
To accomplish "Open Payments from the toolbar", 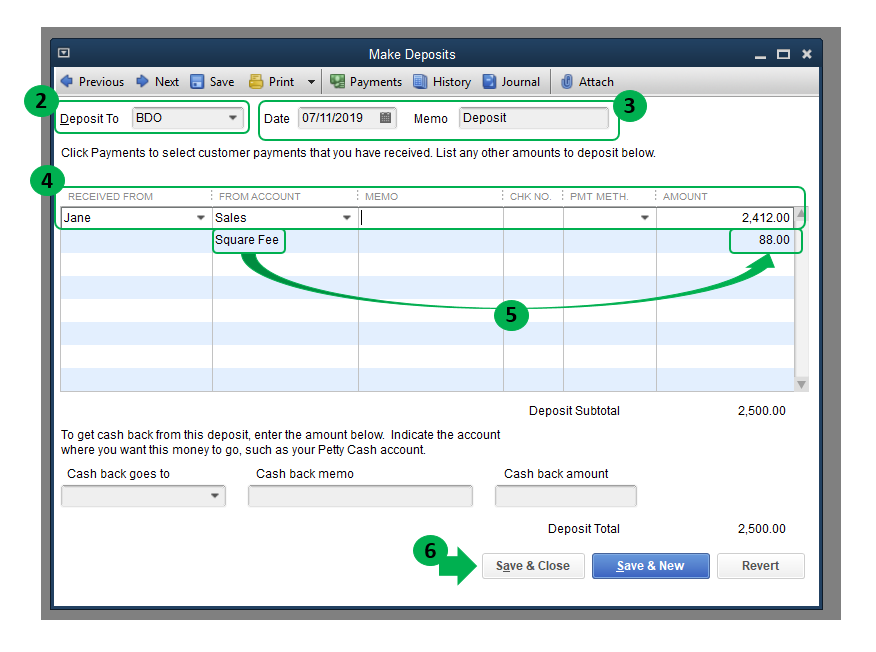I will tap(366, 82).
